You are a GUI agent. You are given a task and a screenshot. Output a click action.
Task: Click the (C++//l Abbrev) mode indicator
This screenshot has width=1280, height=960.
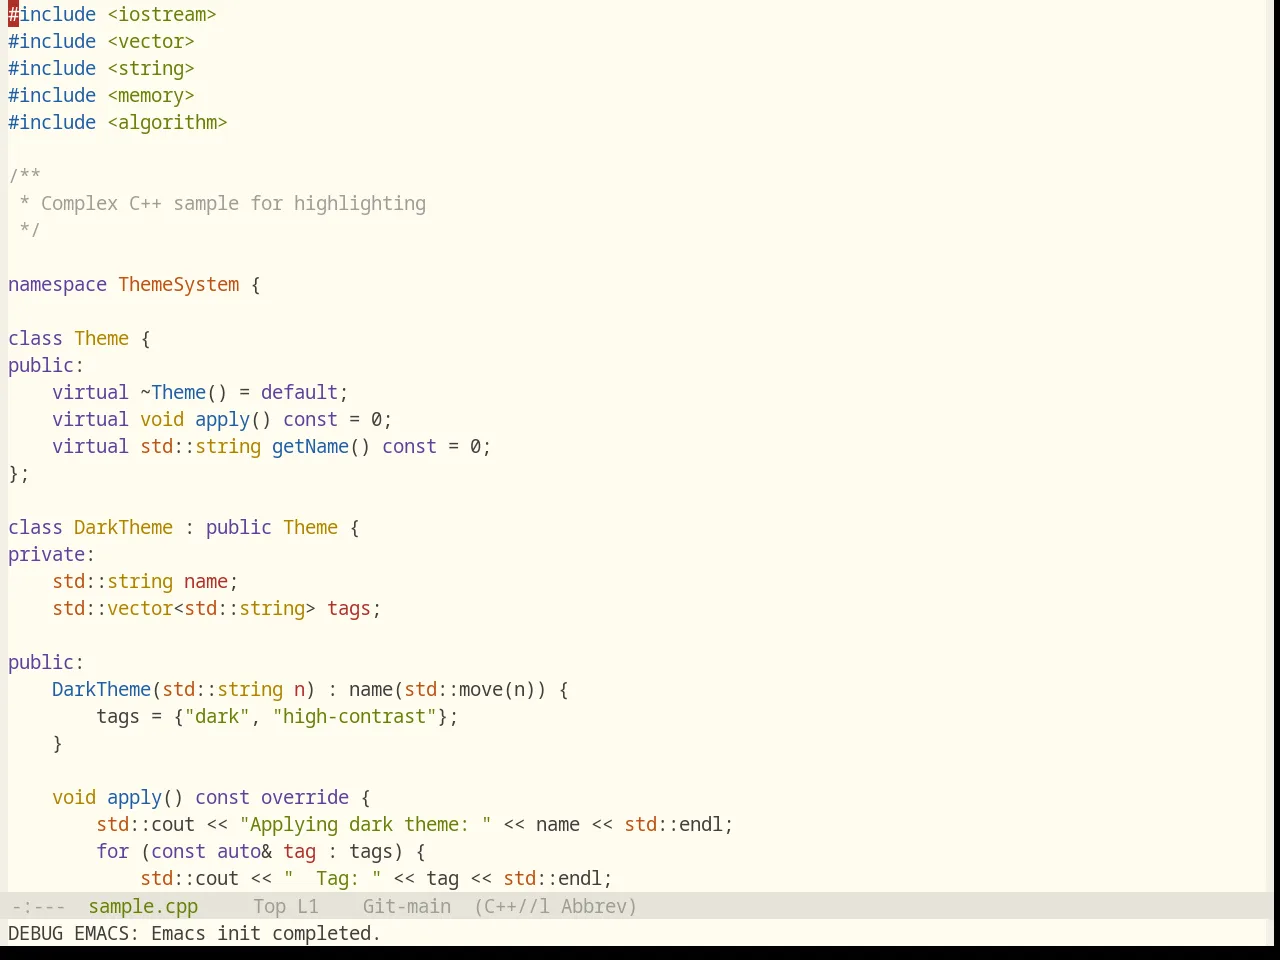point(555,906)
